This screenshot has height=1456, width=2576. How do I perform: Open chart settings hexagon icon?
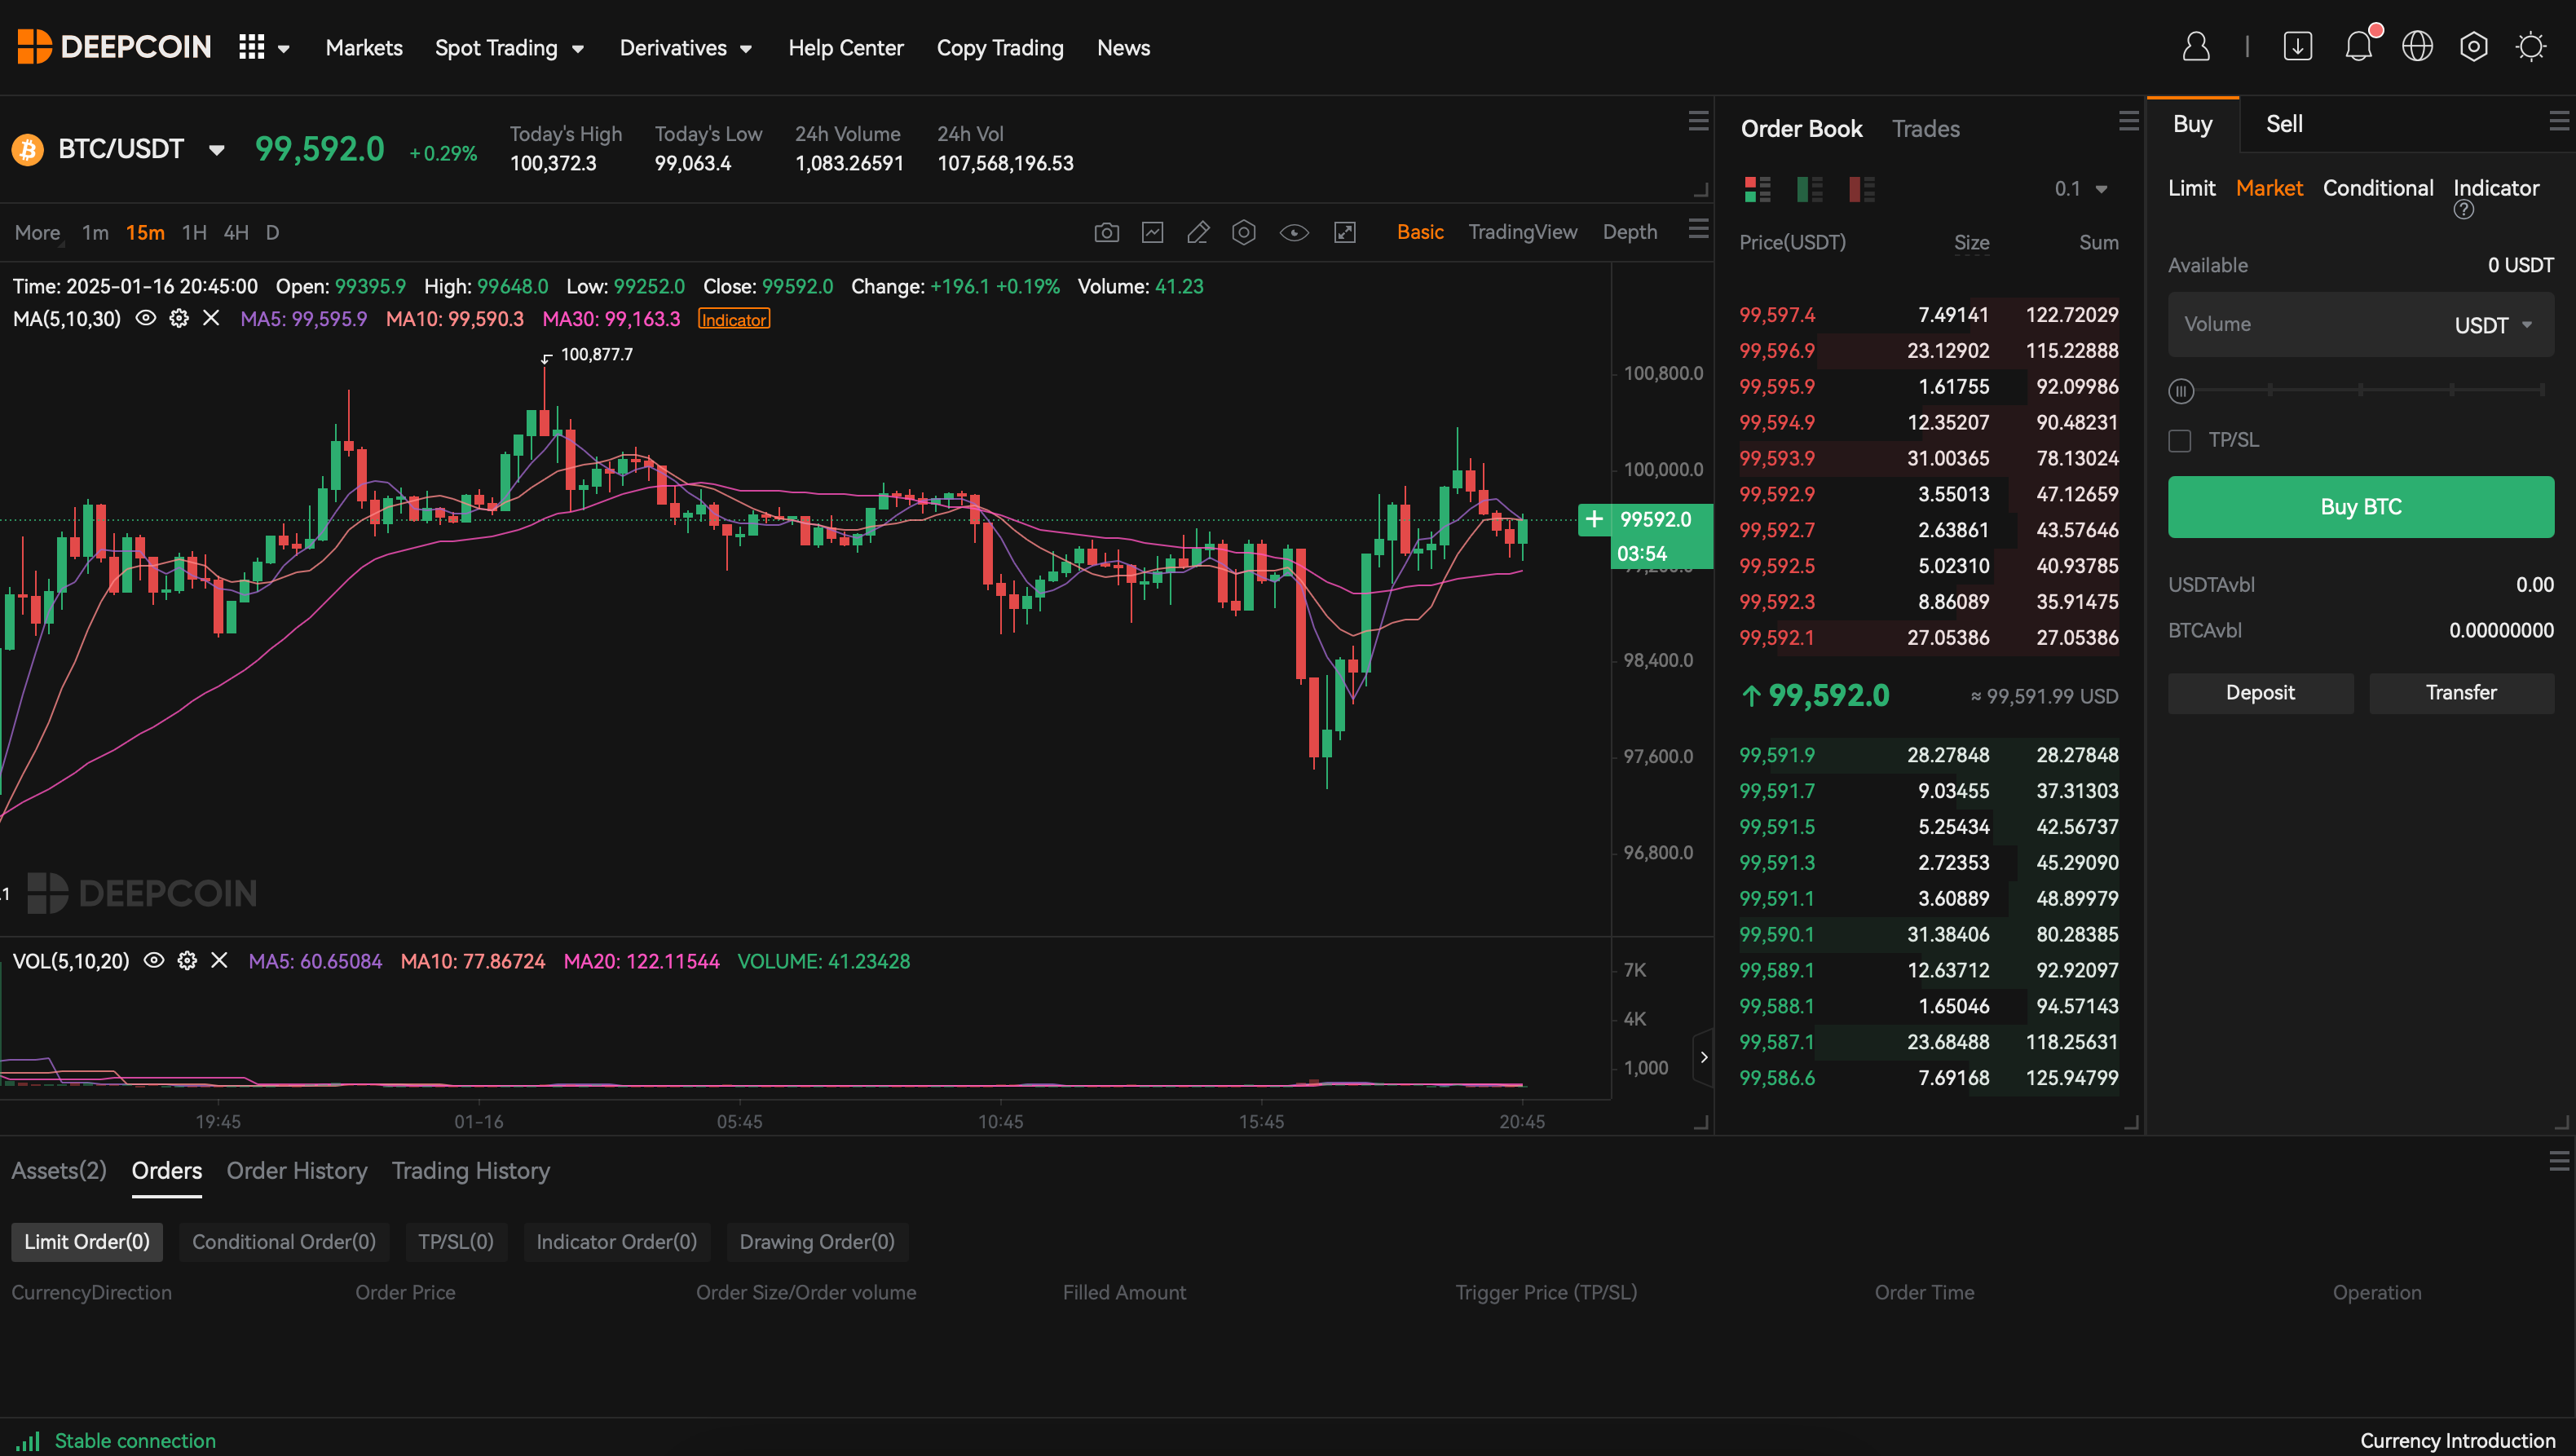1244,233
